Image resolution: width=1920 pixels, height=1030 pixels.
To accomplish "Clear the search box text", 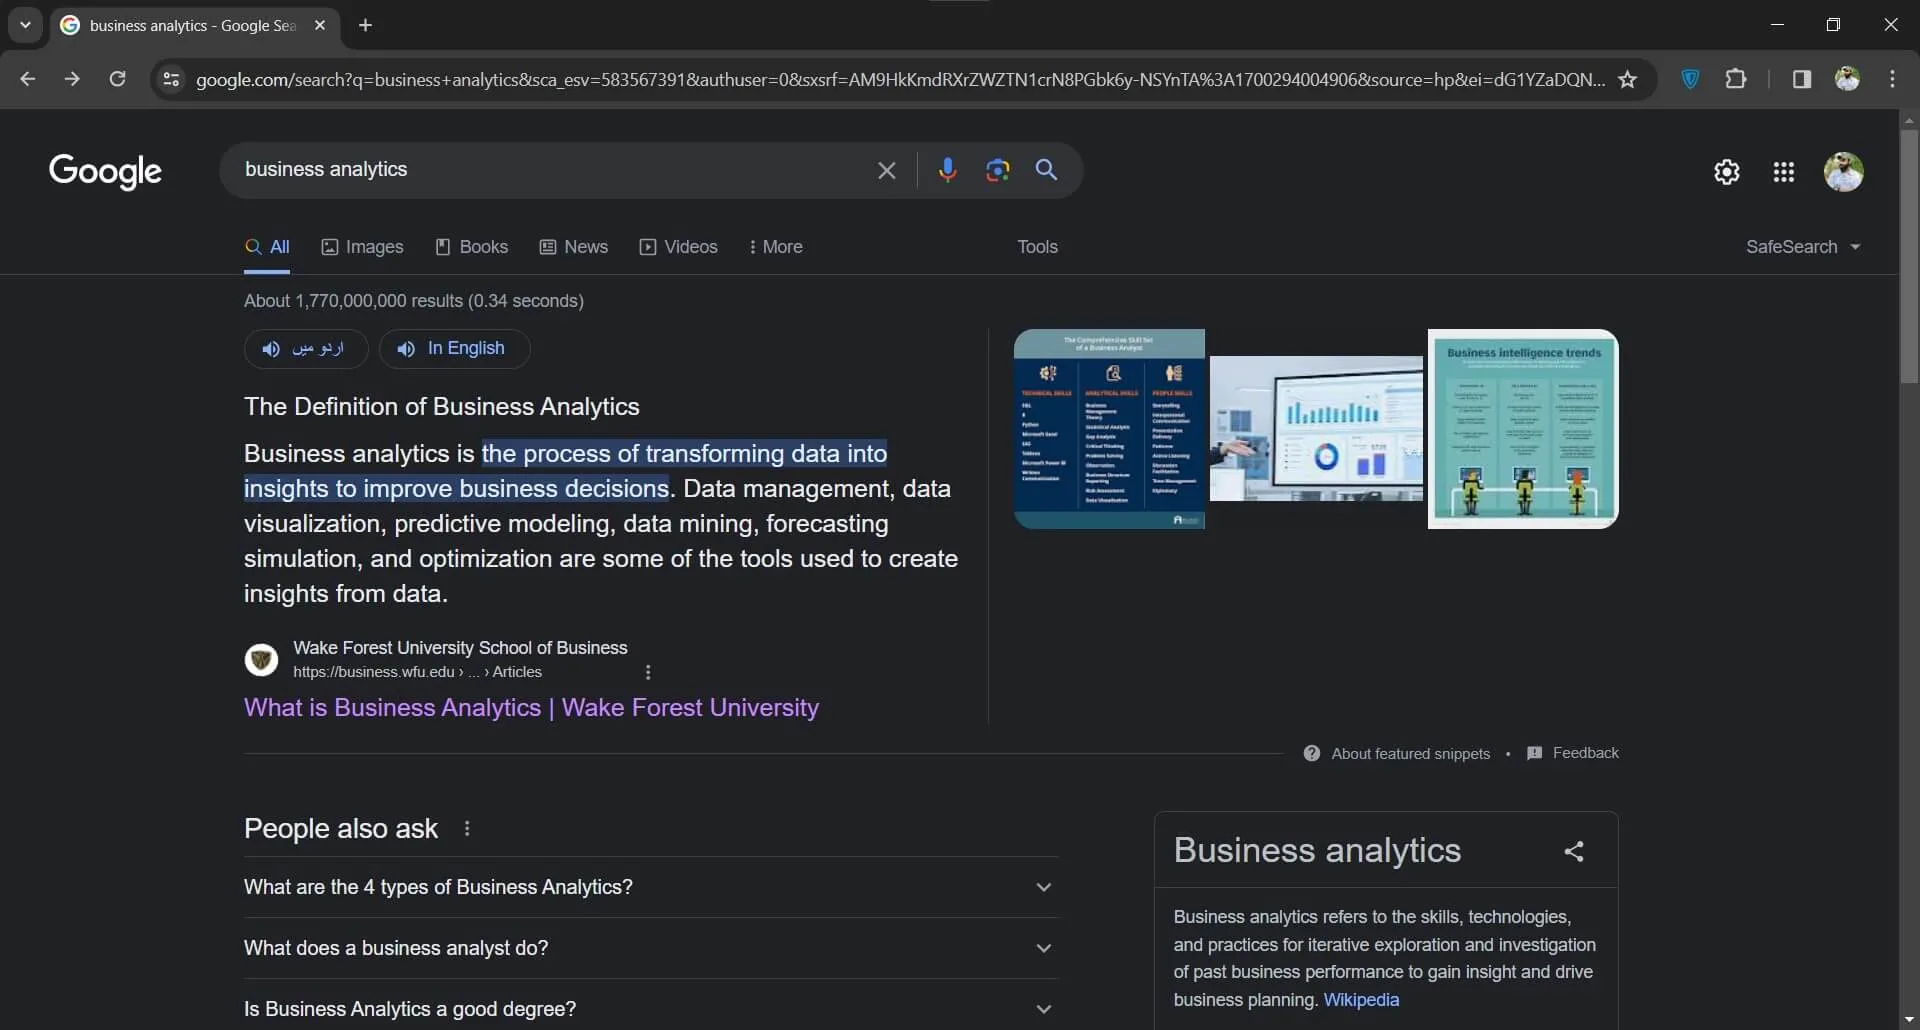I will point(886,170).
